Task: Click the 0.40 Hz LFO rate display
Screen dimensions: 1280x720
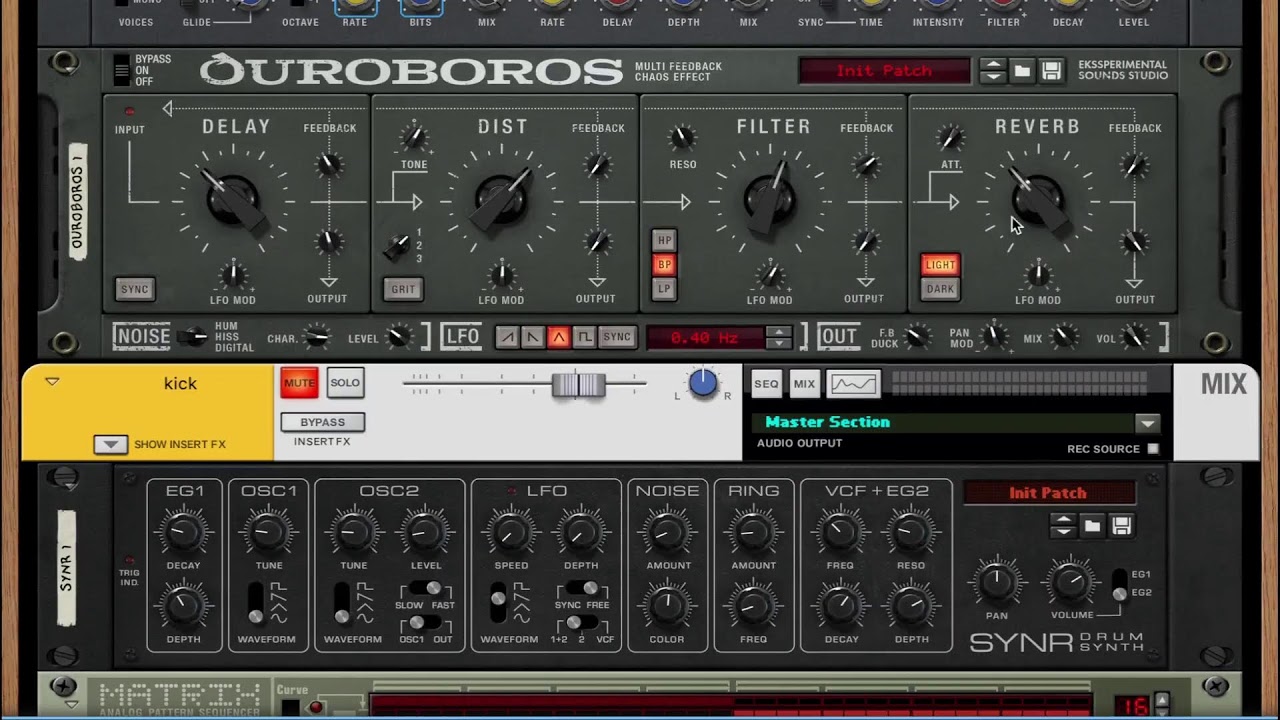Action: click(705, 337)
